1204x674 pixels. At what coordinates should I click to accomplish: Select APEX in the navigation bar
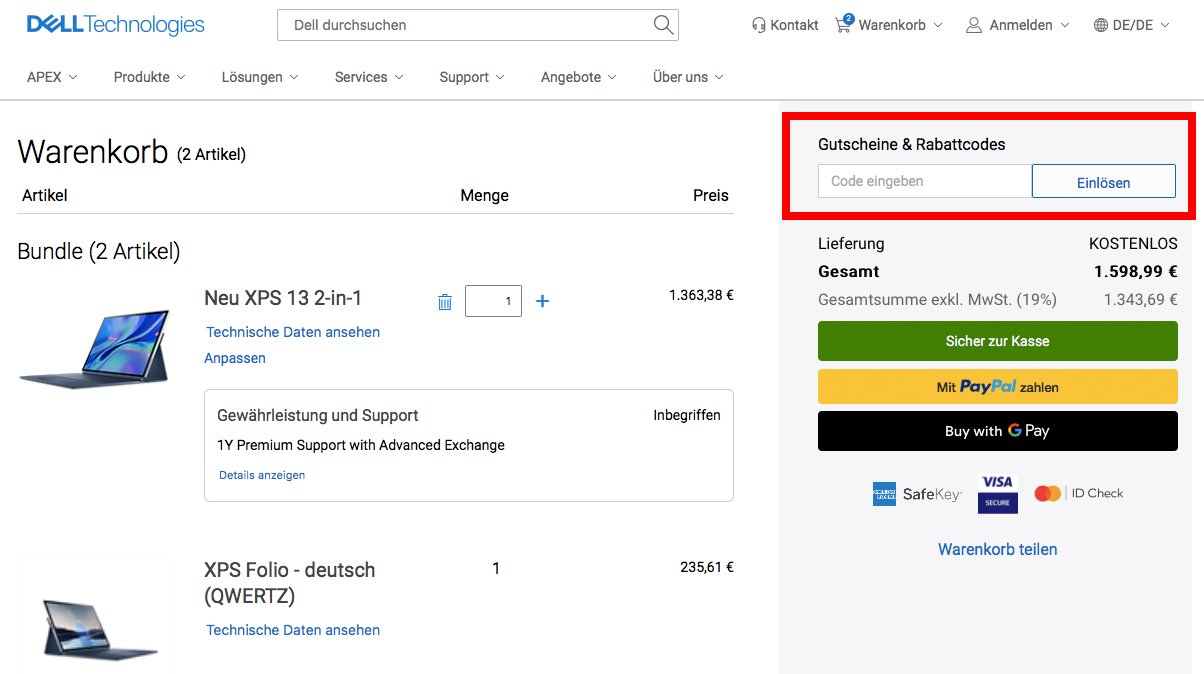(x=43, y=76)
